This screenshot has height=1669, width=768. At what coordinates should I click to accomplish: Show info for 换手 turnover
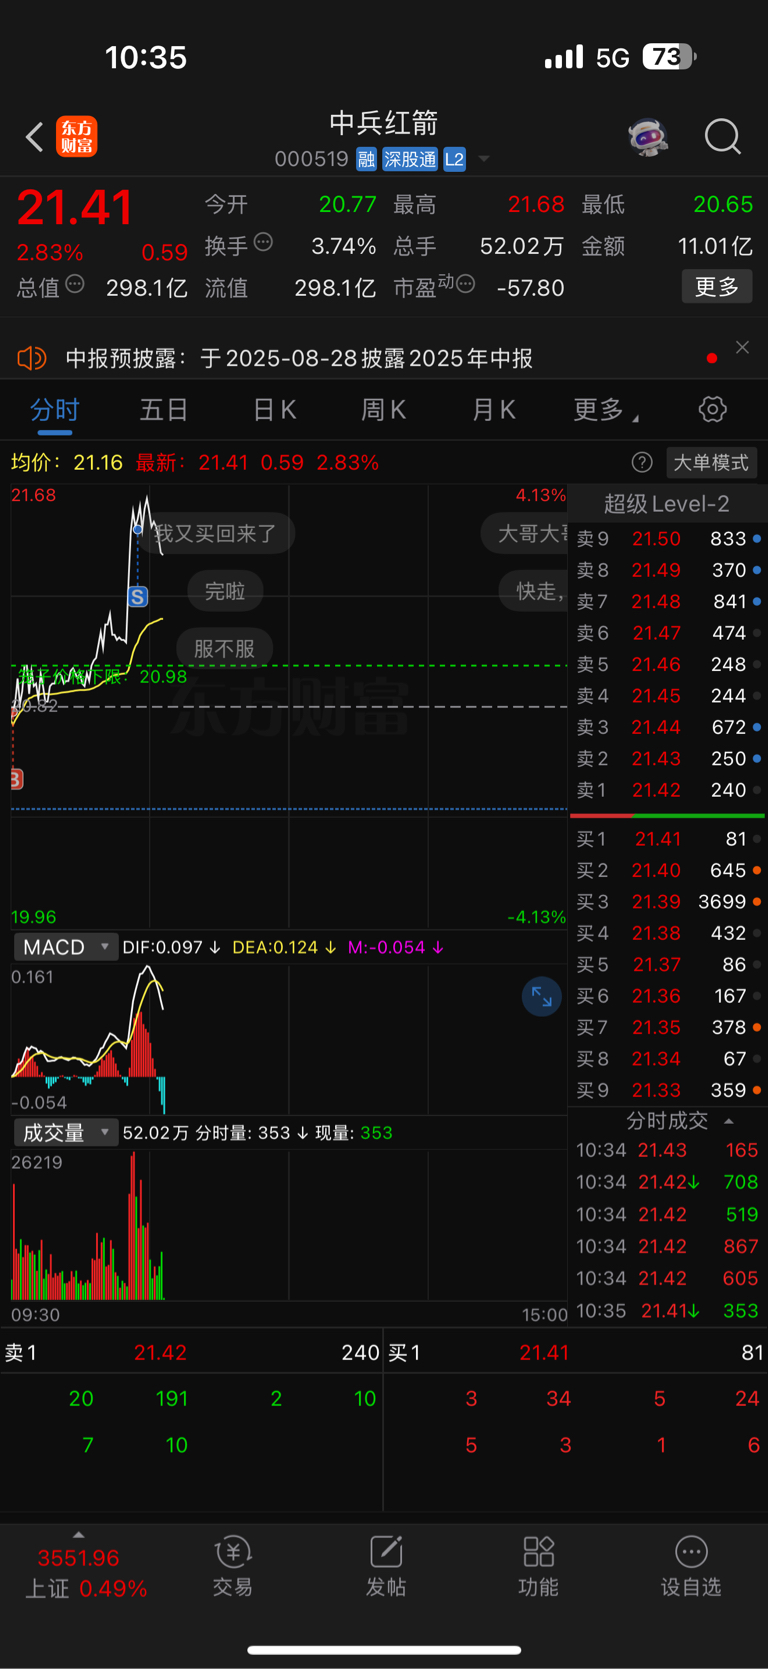point(264,242)
